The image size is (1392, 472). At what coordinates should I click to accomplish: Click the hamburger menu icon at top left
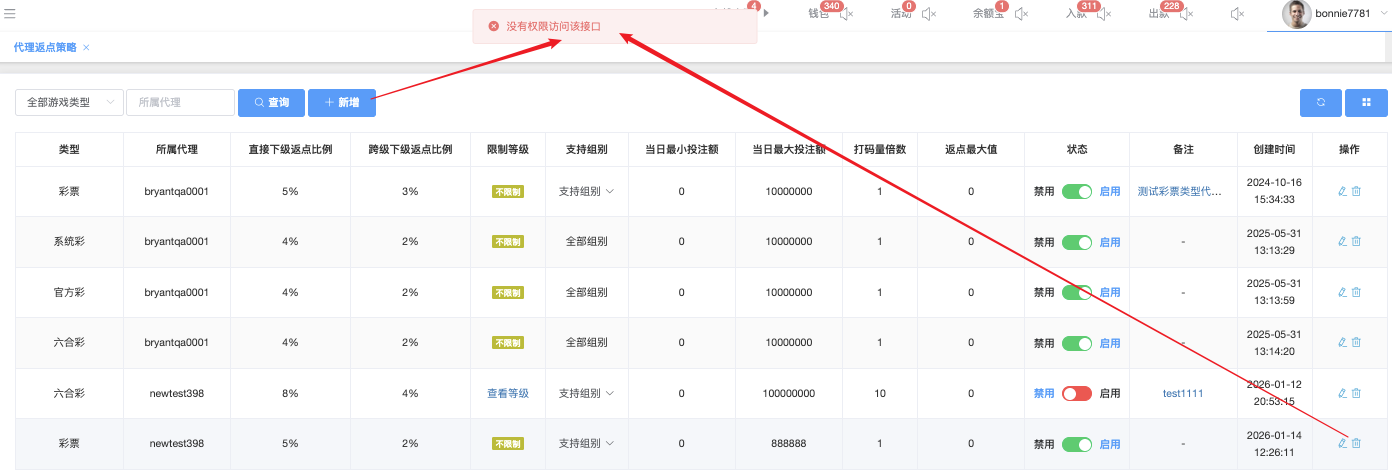[x=10, y=13]
